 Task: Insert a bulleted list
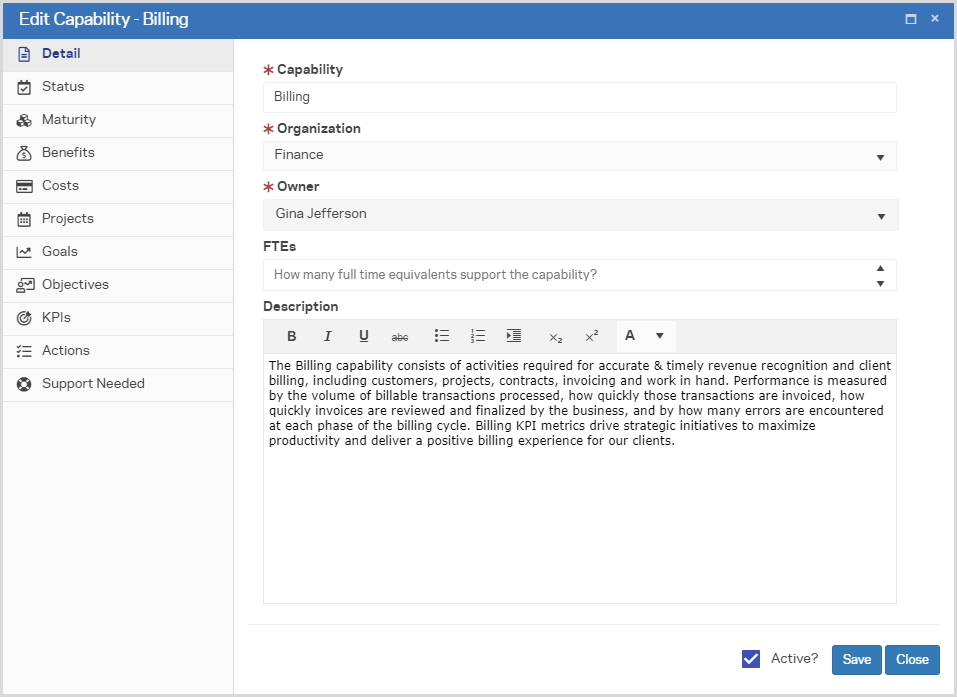(442, 336)
